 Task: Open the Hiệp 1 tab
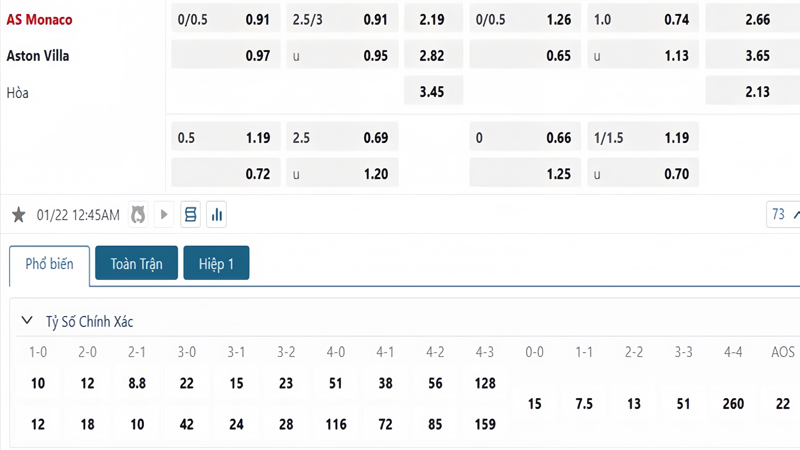[216, 264]
